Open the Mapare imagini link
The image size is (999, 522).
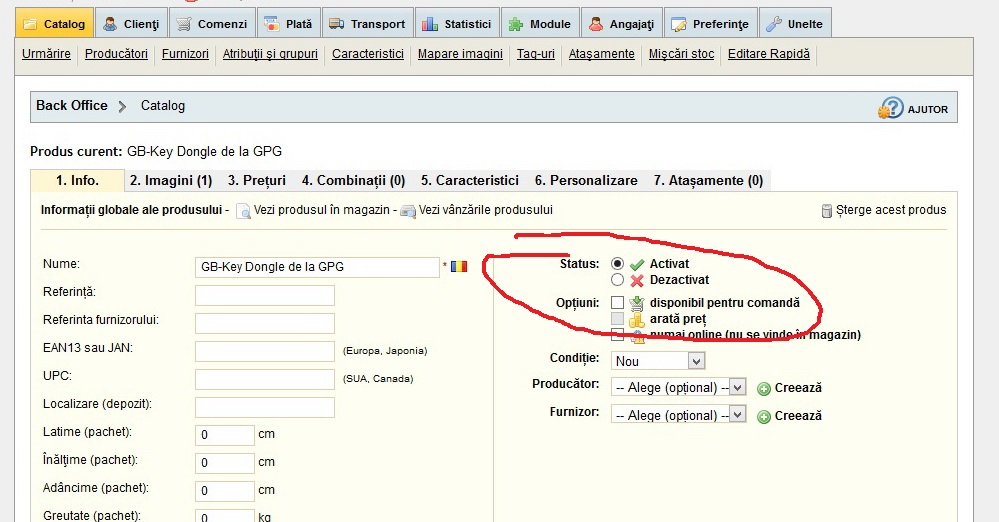(460, 54)
